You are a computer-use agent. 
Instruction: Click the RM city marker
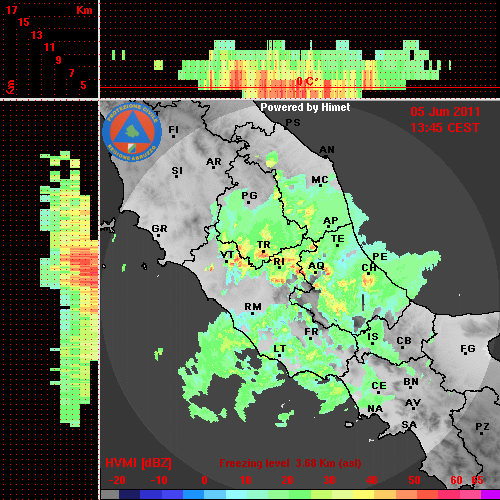tap(252, 313)
